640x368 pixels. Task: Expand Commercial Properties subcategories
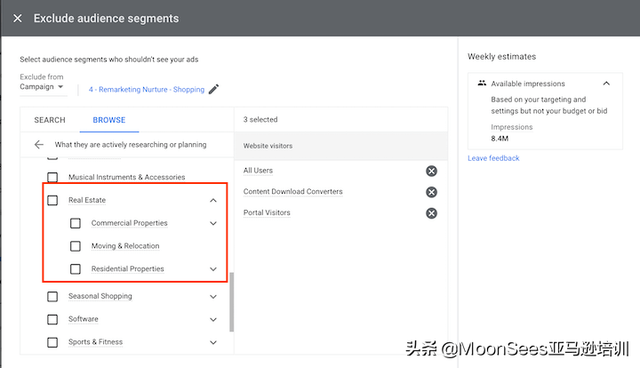213,223
